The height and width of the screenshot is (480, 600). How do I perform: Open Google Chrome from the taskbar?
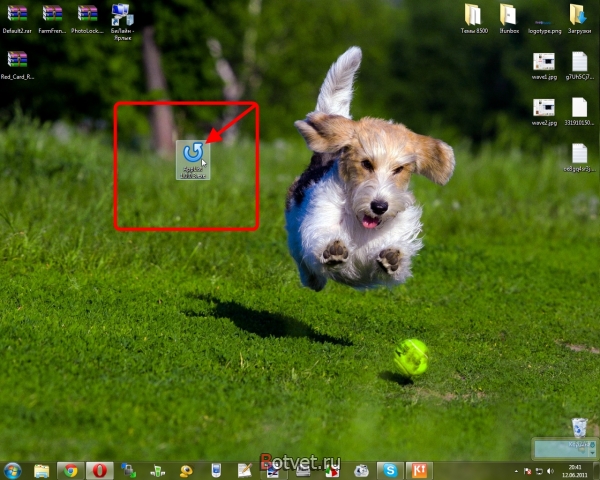69,470
